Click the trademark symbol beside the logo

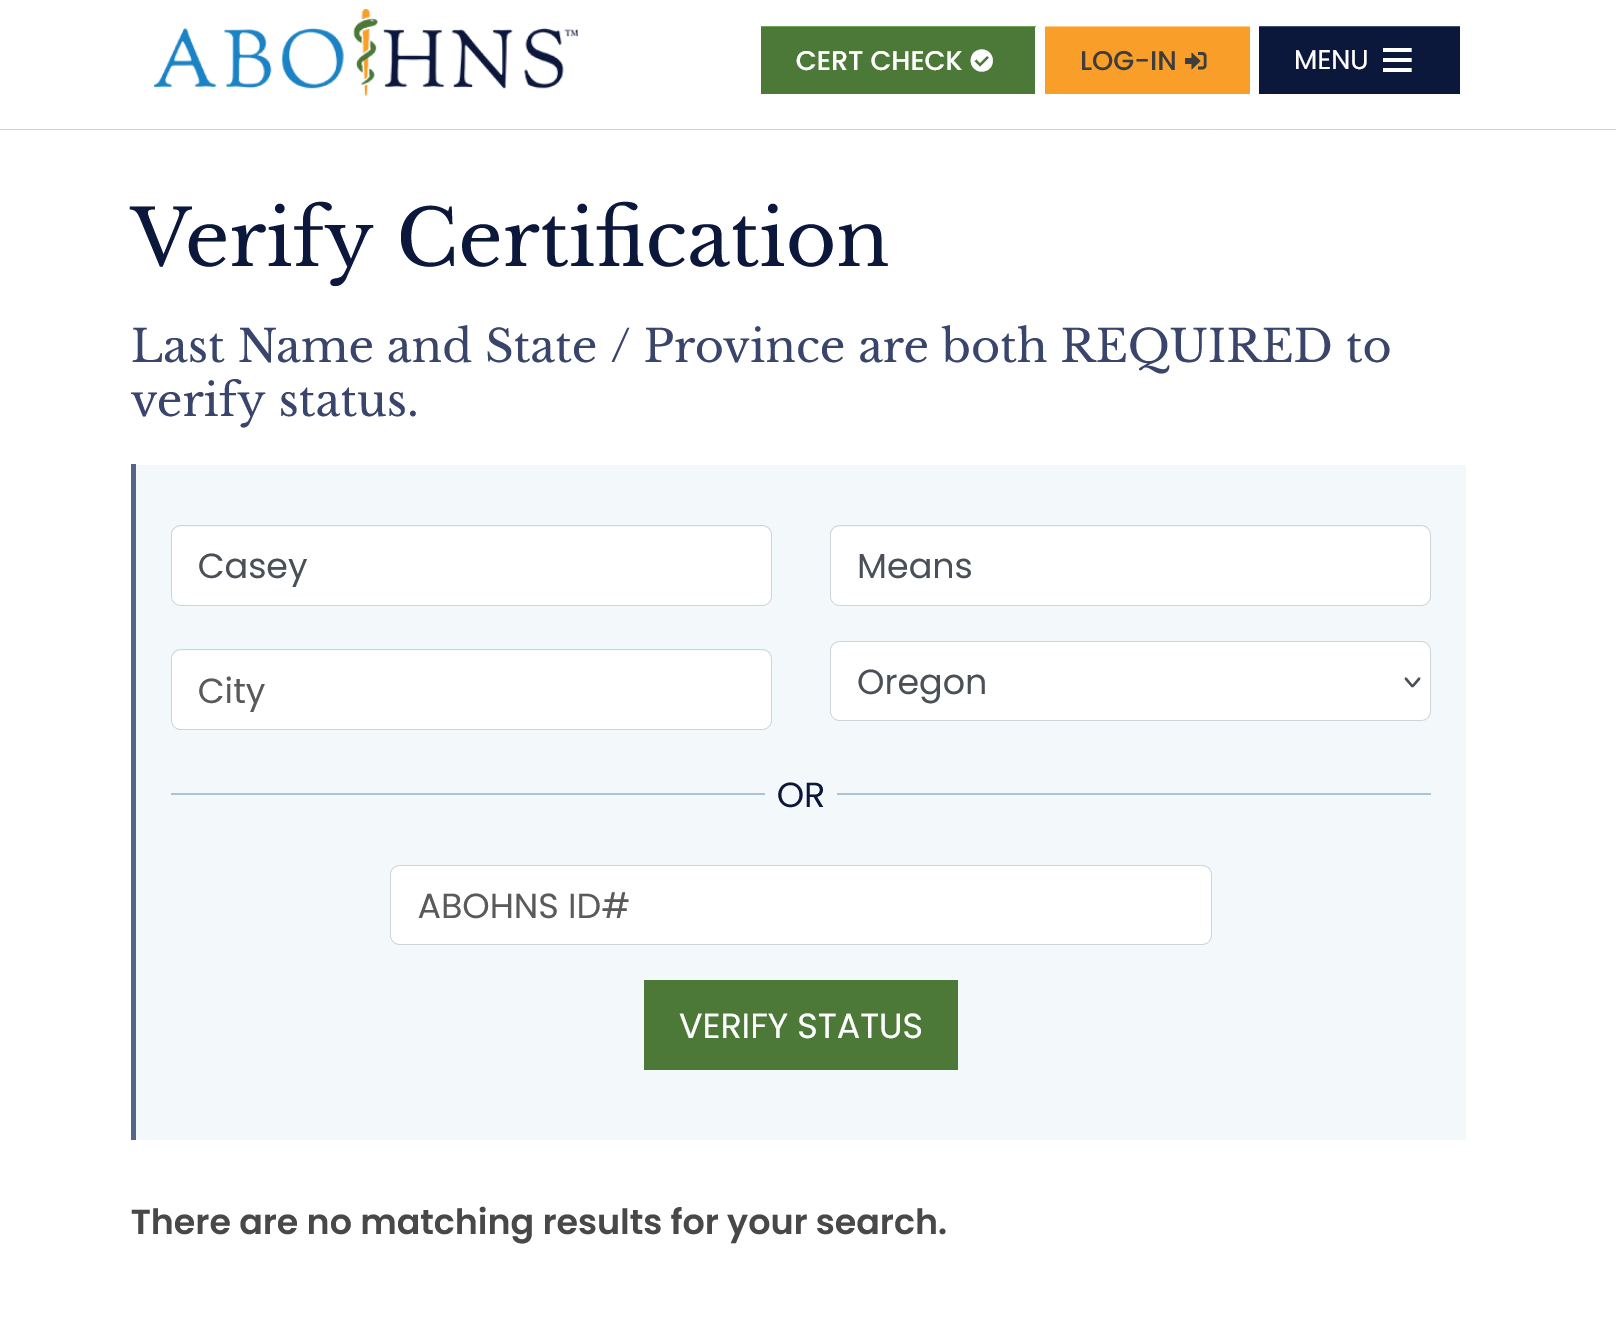point(571,33)
